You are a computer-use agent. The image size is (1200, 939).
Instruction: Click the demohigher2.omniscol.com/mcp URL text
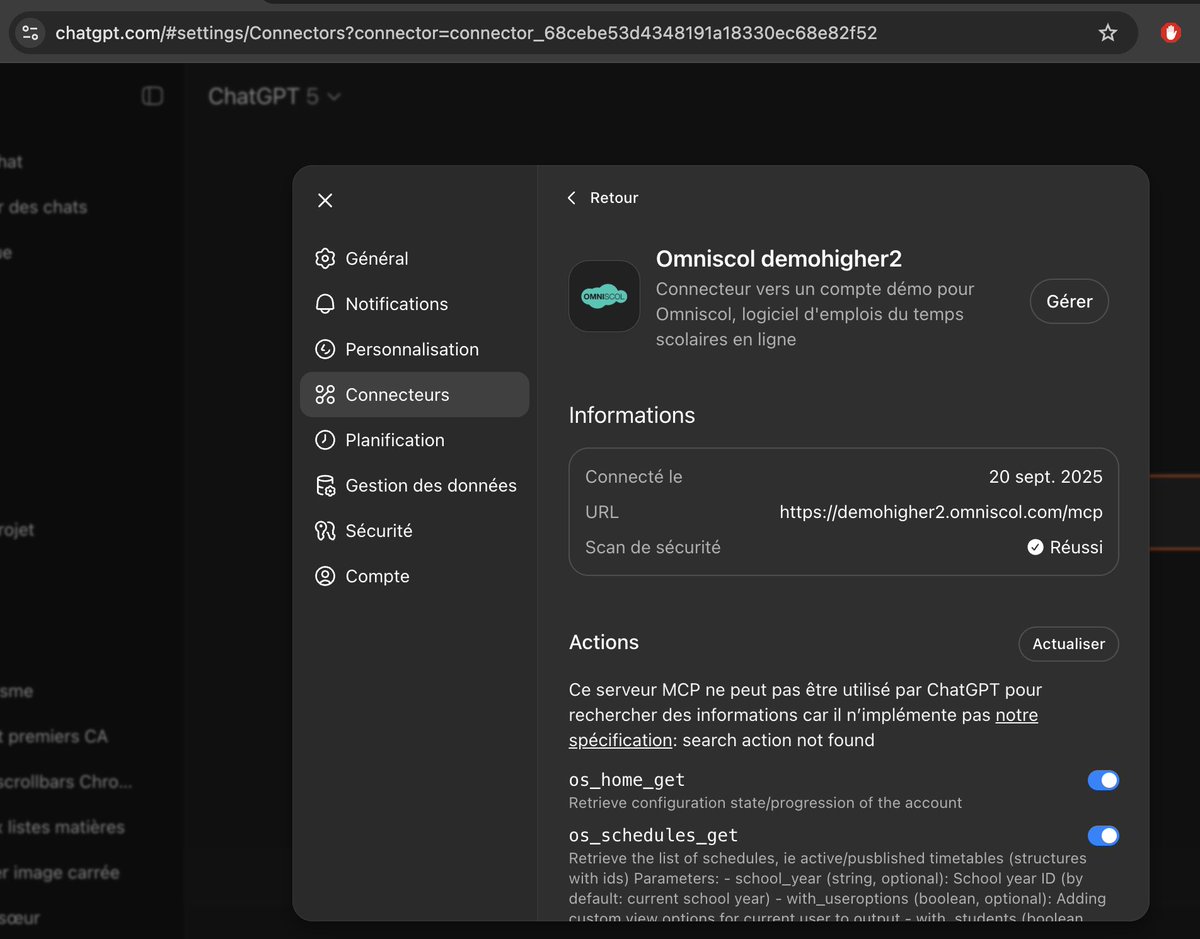click(941, 512)
